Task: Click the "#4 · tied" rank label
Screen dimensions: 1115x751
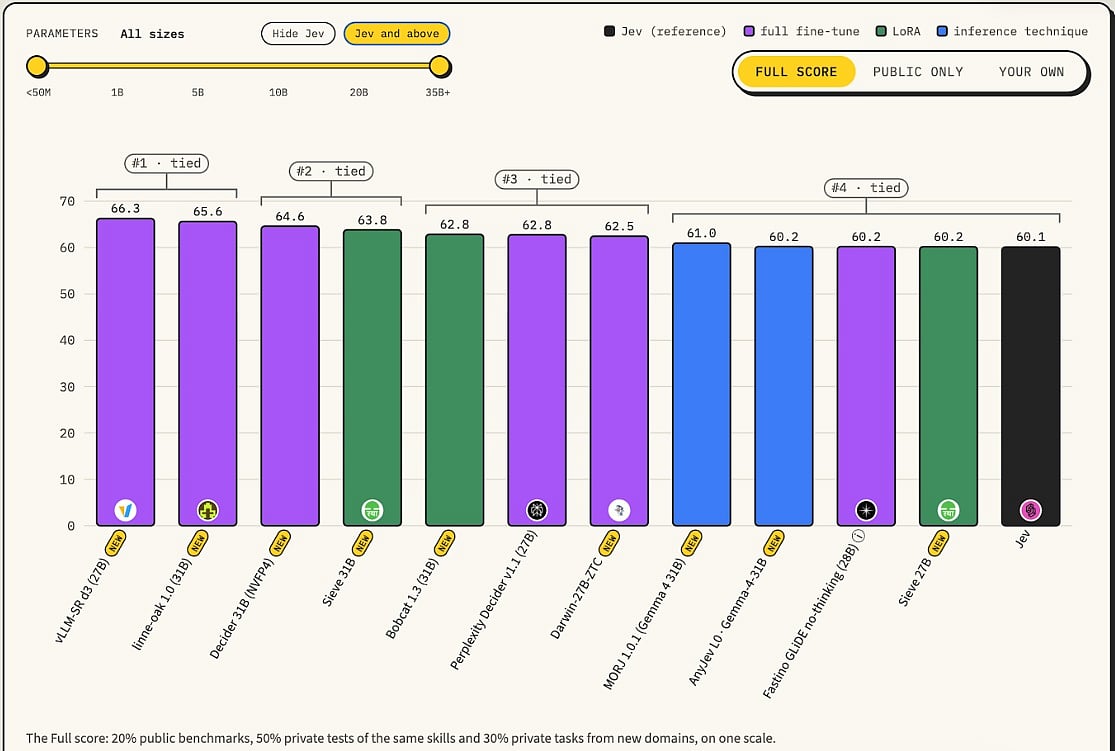Action: 866,188
